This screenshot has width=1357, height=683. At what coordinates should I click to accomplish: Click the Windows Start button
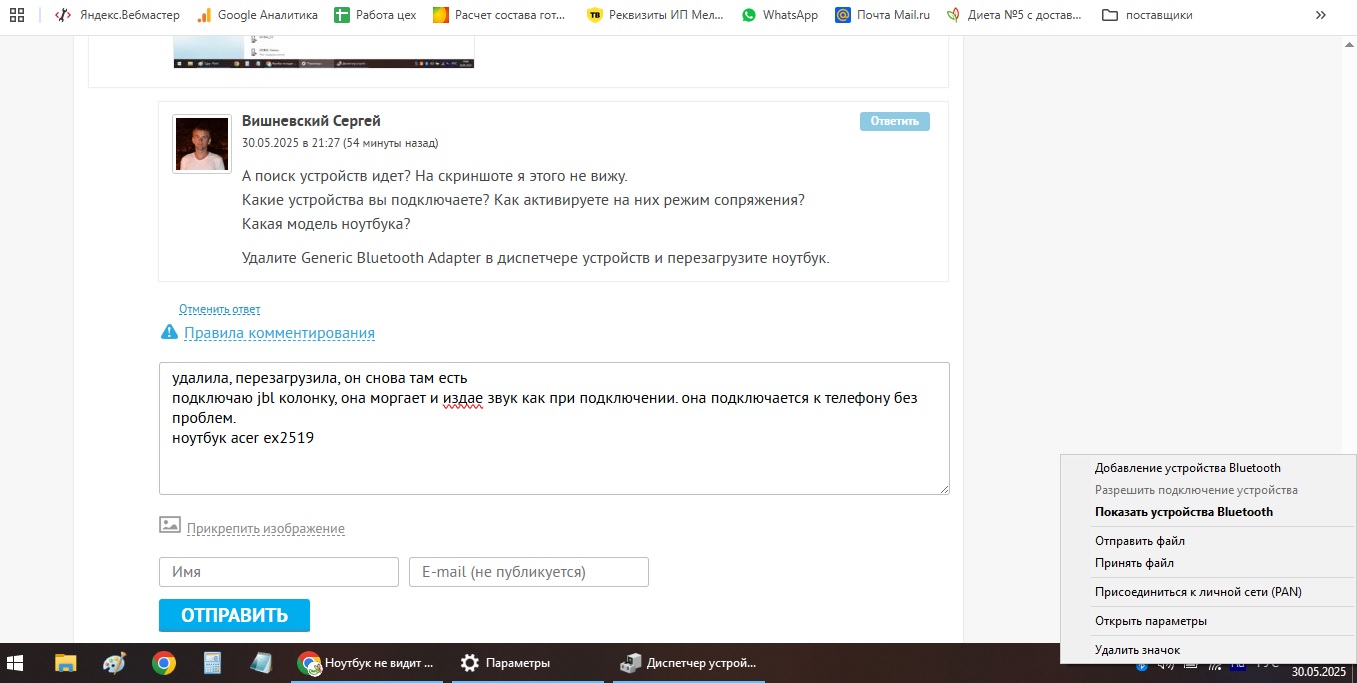[16, 663]
